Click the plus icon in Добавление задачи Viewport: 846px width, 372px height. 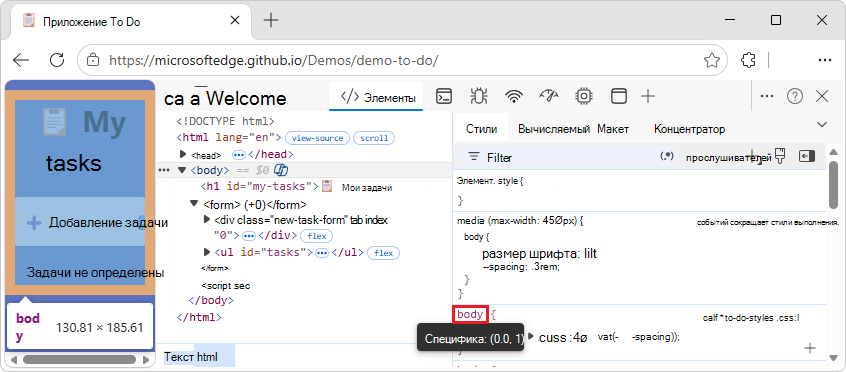pos(34,222)
